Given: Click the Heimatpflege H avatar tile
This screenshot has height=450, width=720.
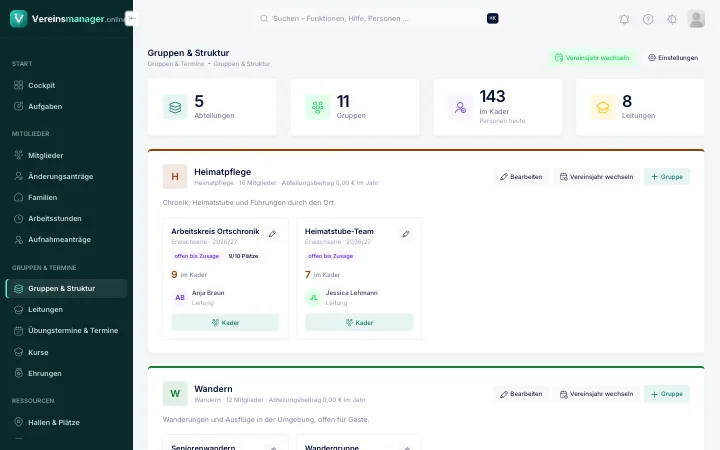Looking at the screenshot, I should point(175,176).
